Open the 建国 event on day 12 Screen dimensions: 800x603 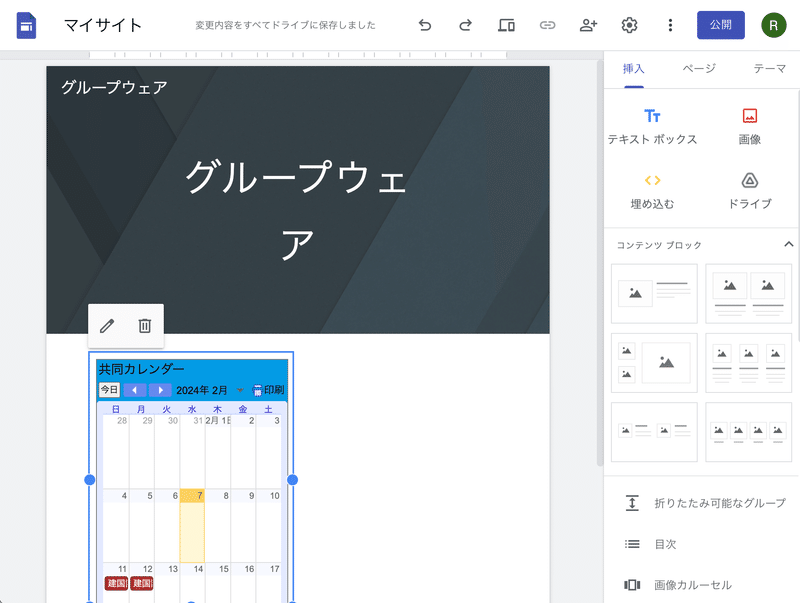[x=142, y=583]
